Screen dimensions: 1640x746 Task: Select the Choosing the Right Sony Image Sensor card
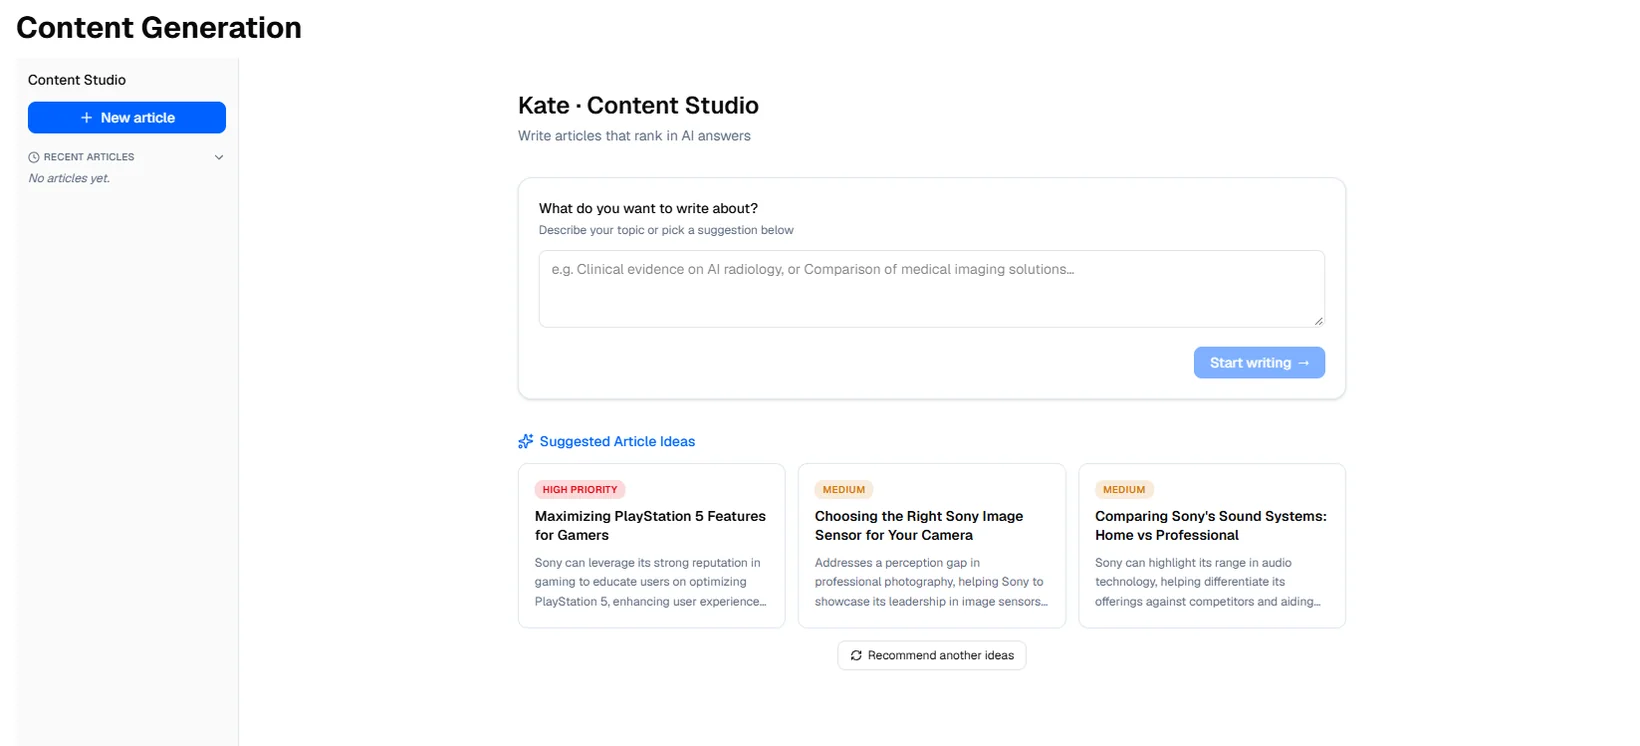pos(932,546)
